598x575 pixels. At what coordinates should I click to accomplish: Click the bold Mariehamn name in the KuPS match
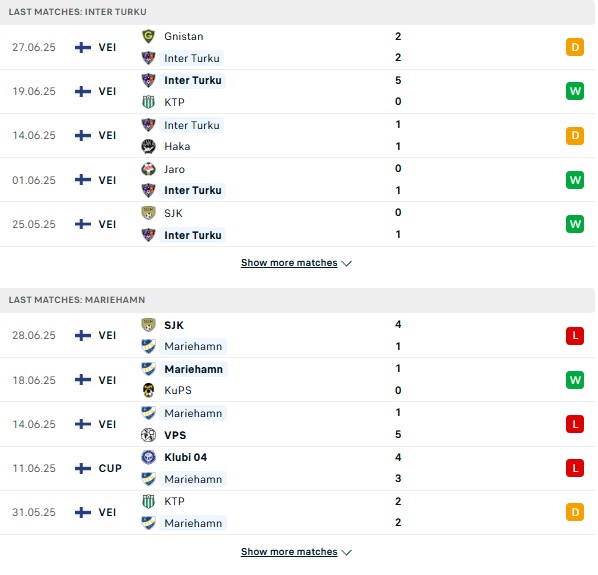(193, 369)
